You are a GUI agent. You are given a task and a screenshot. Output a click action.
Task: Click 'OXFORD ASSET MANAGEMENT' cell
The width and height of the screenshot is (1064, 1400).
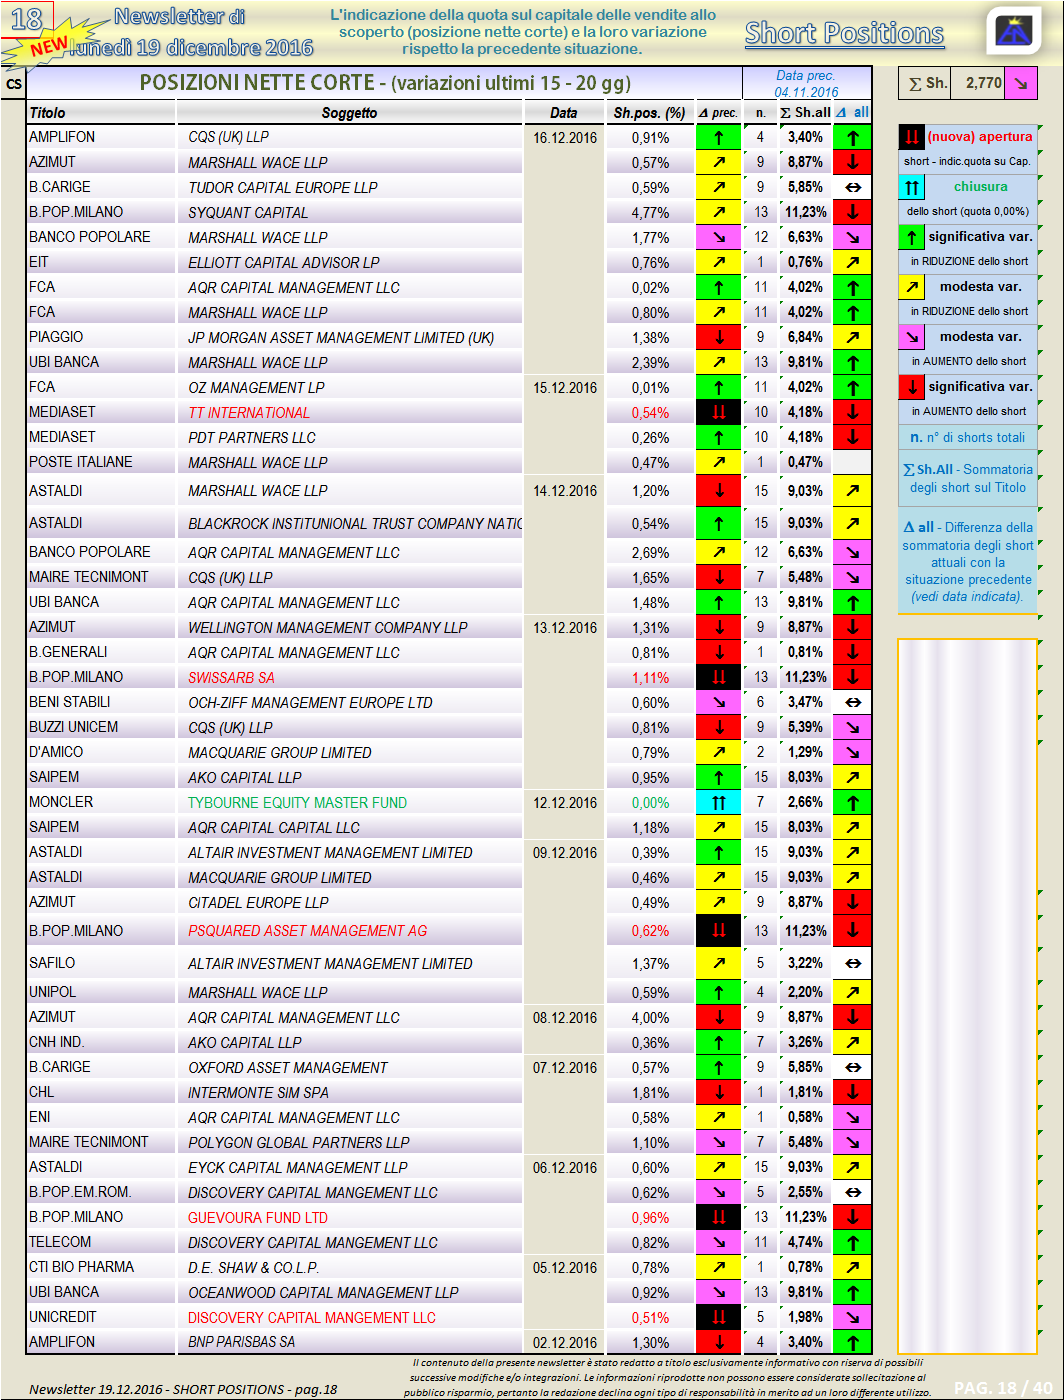(x=288, y=1068)
